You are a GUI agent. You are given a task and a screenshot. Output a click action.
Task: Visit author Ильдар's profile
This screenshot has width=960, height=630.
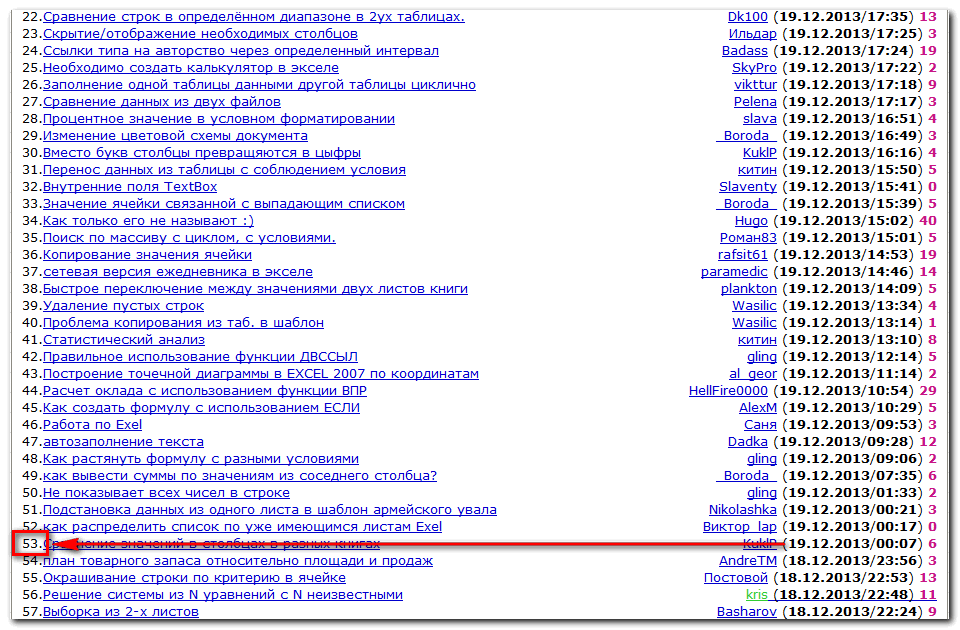coord(752,34)
